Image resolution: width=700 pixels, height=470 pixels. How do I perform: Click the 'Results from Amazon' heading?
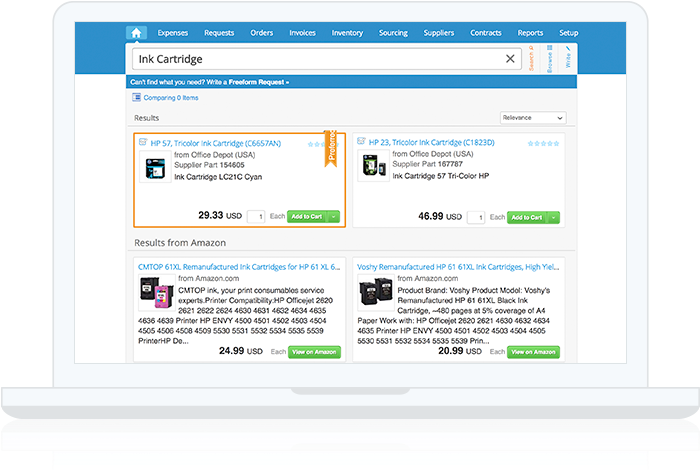tap(180, 243)
